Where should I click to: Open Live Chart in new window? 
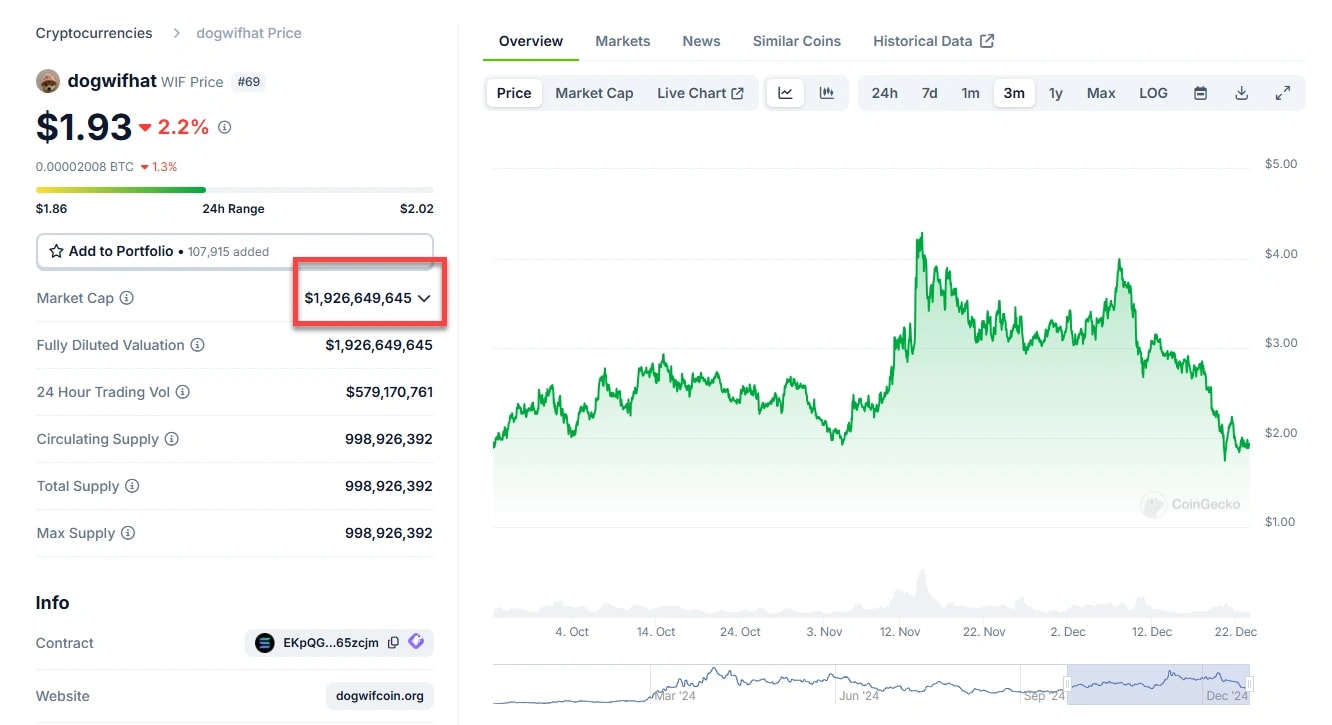(700, 93)
